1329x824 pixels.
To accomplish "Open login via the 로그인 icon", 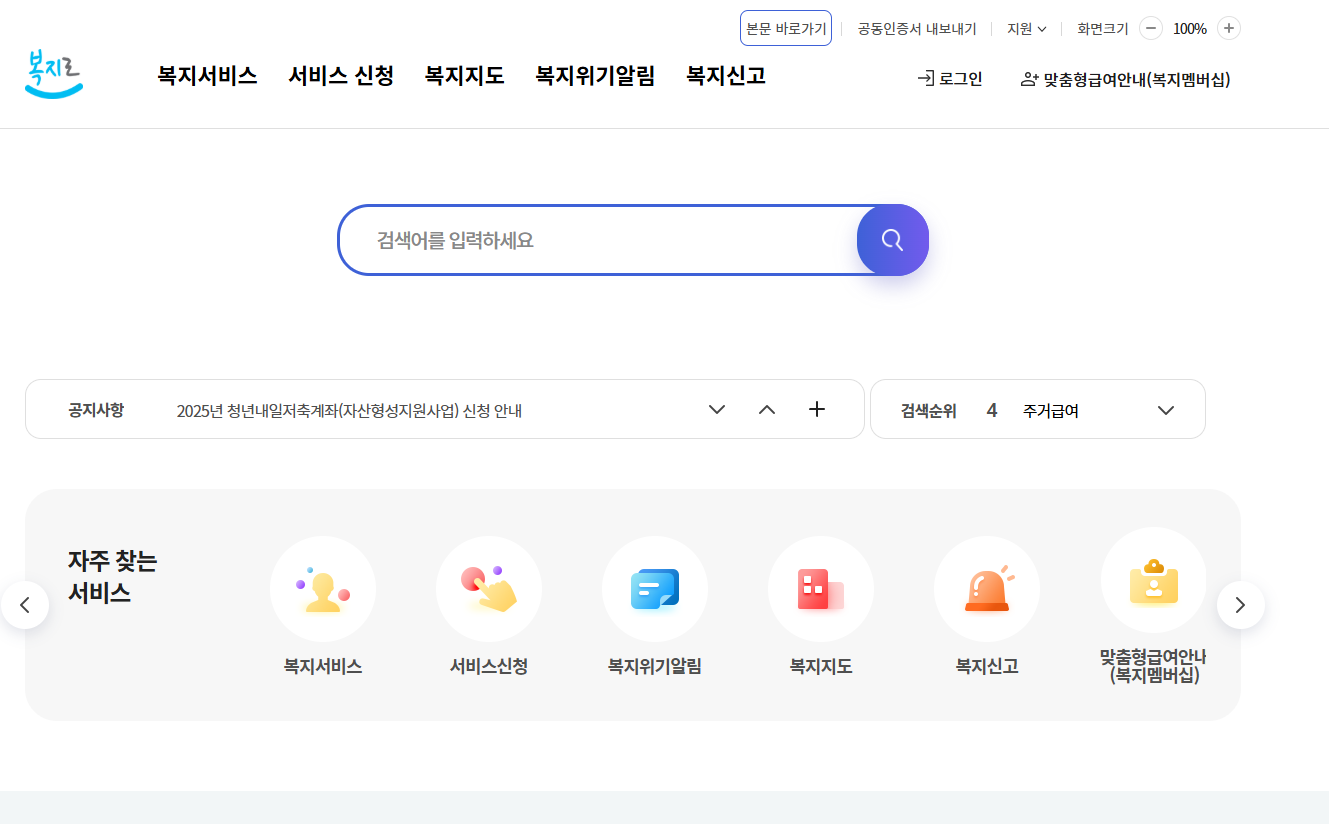I will click(948, 79).
